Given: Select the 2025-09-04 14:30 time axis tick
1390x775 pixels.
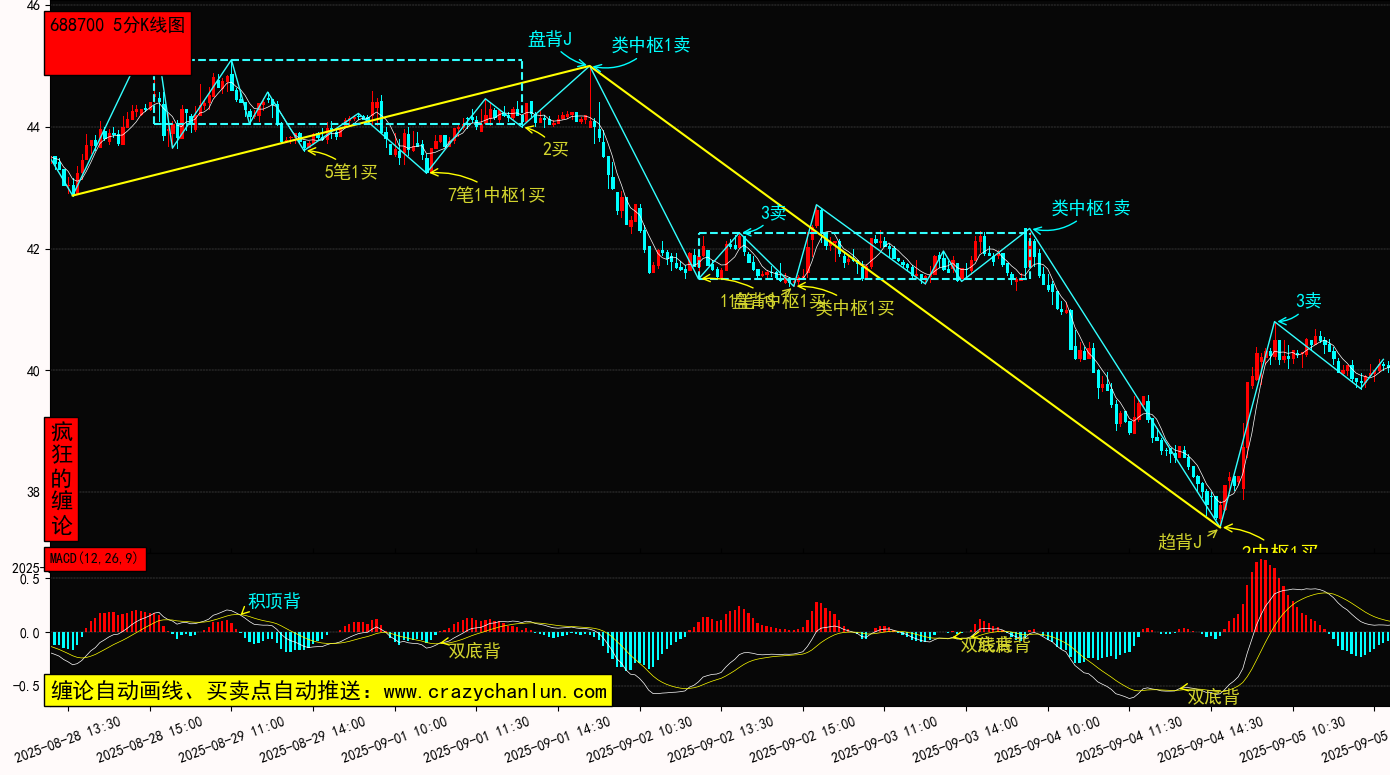Looking at the screenshot, I should [1209, 738].
